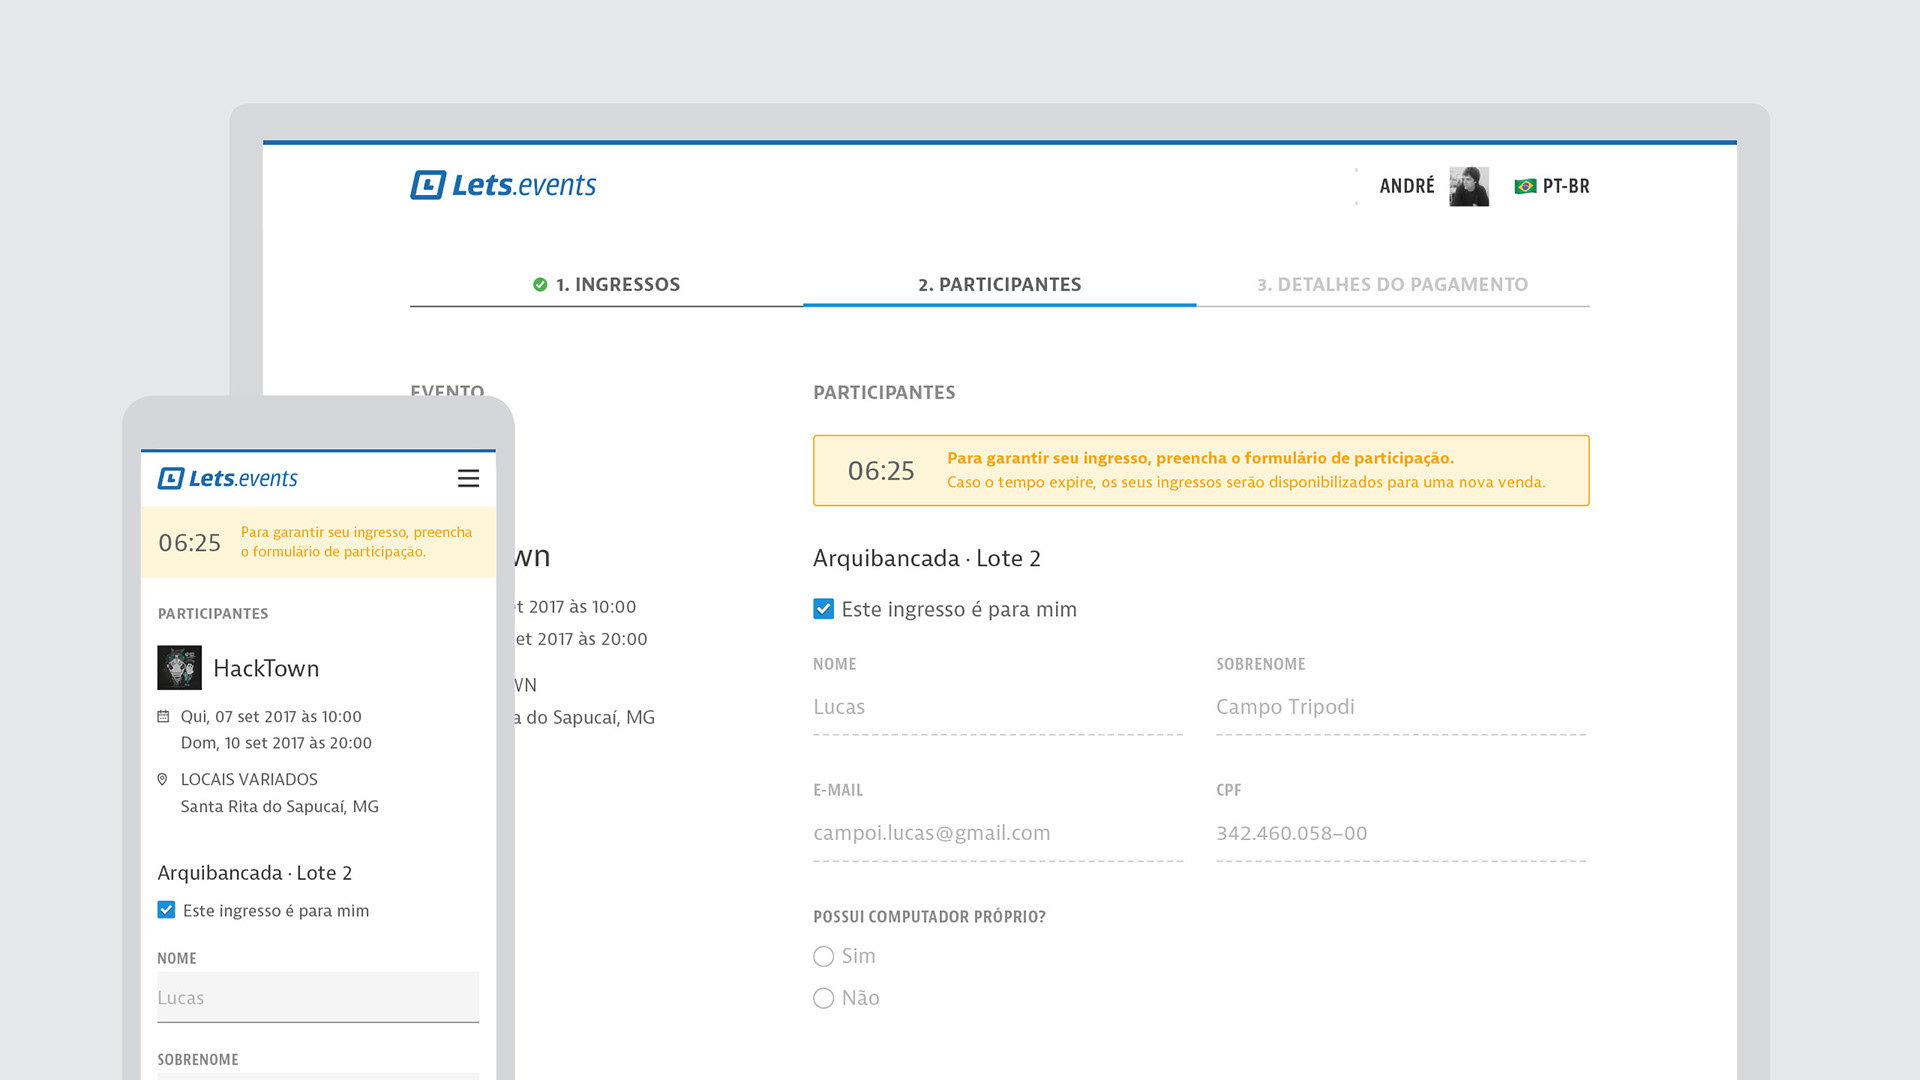Click the green checkmark beside Ingressos

[540, 285]
